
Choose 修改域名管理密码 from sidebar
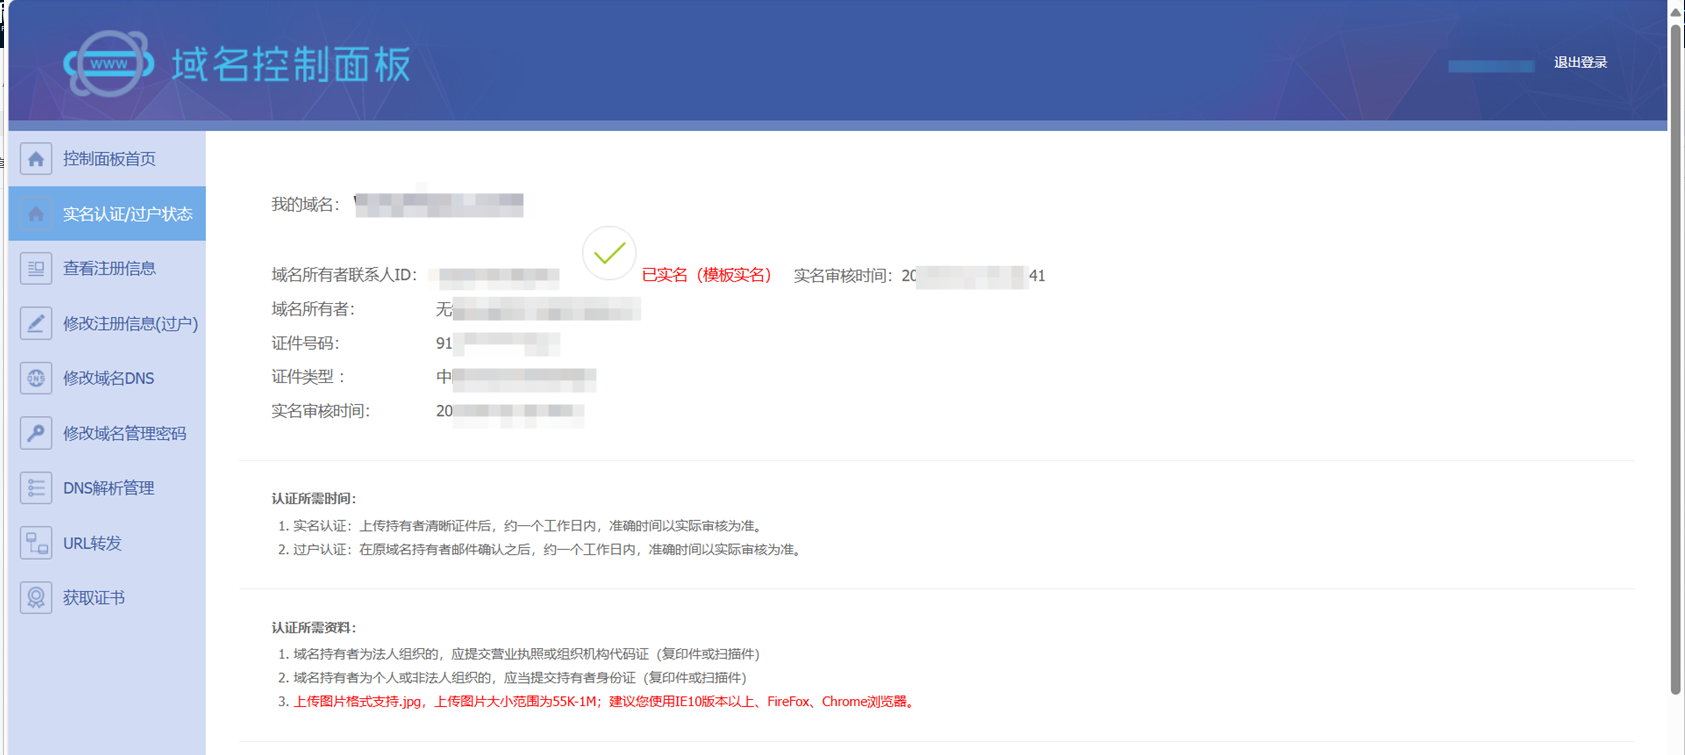107,433
